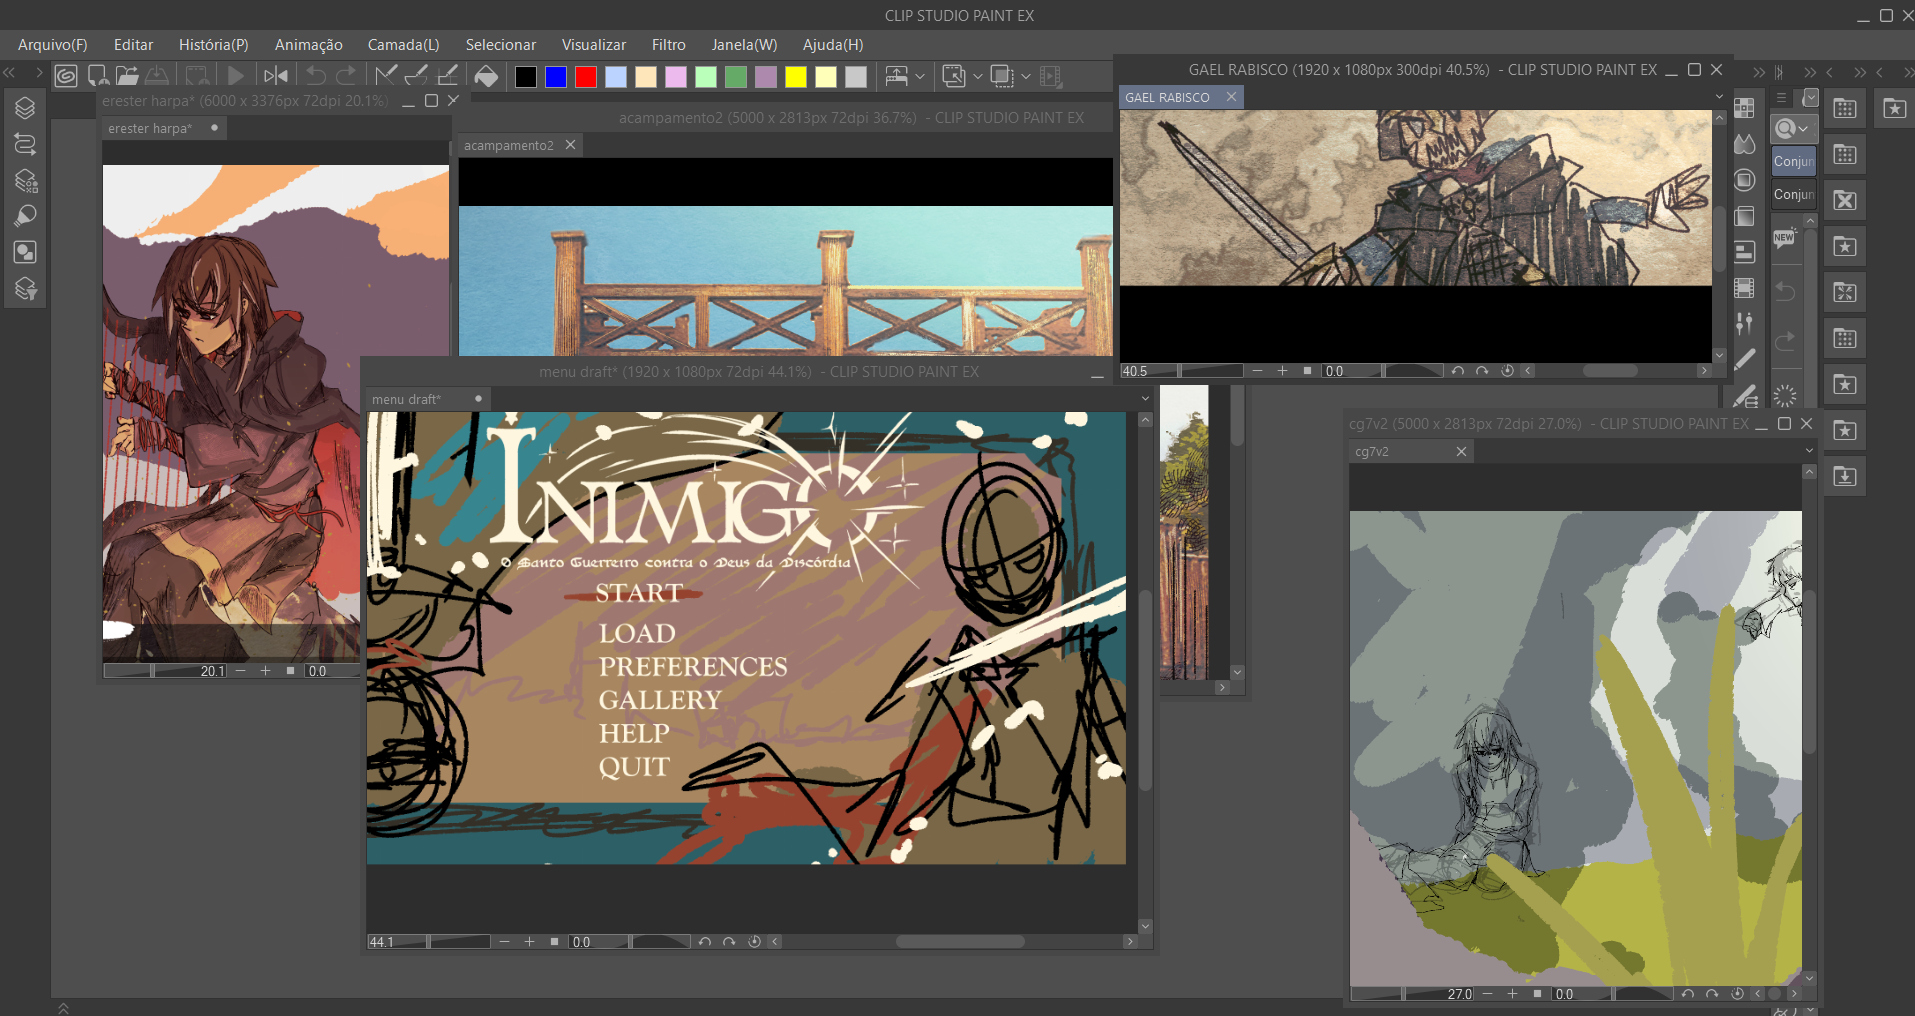Open the dropdown arrow beside the snap icon

pos(920,77)
